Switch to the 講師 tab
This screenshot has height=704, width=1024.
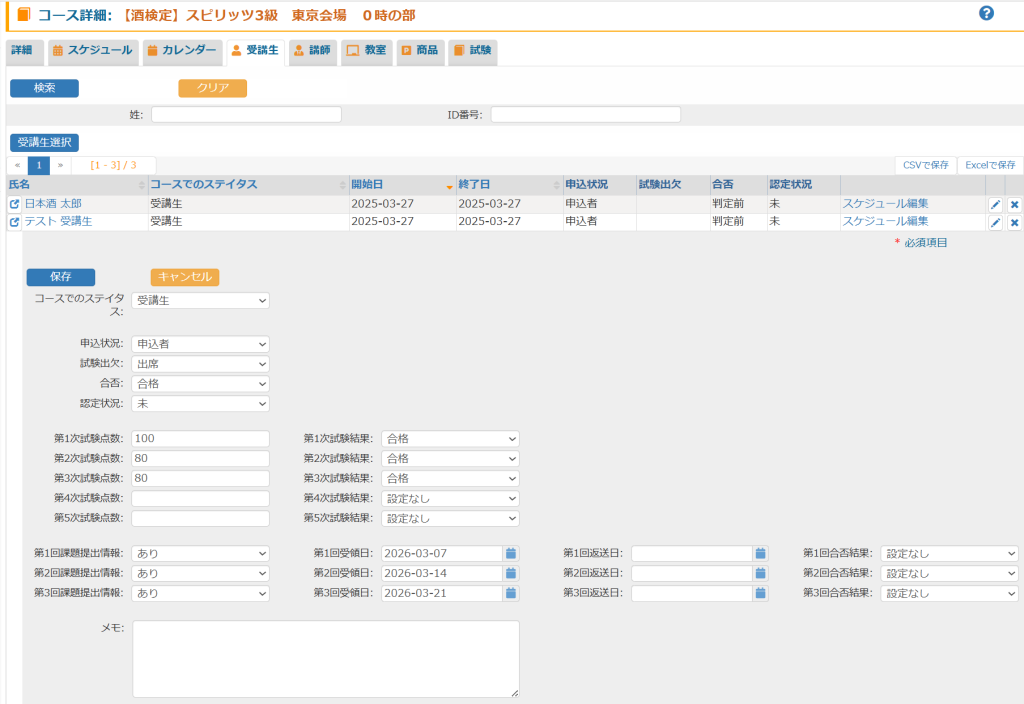(x=311, y=50)
